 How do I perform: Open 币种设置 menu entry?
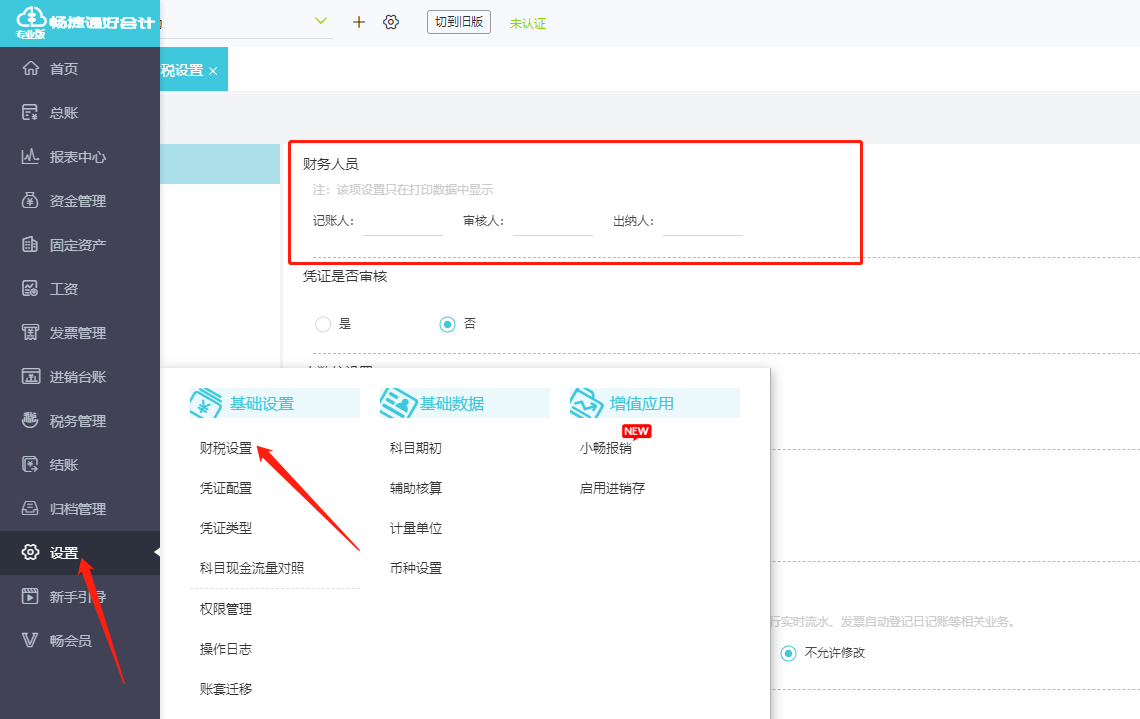(x=416, y=569)
